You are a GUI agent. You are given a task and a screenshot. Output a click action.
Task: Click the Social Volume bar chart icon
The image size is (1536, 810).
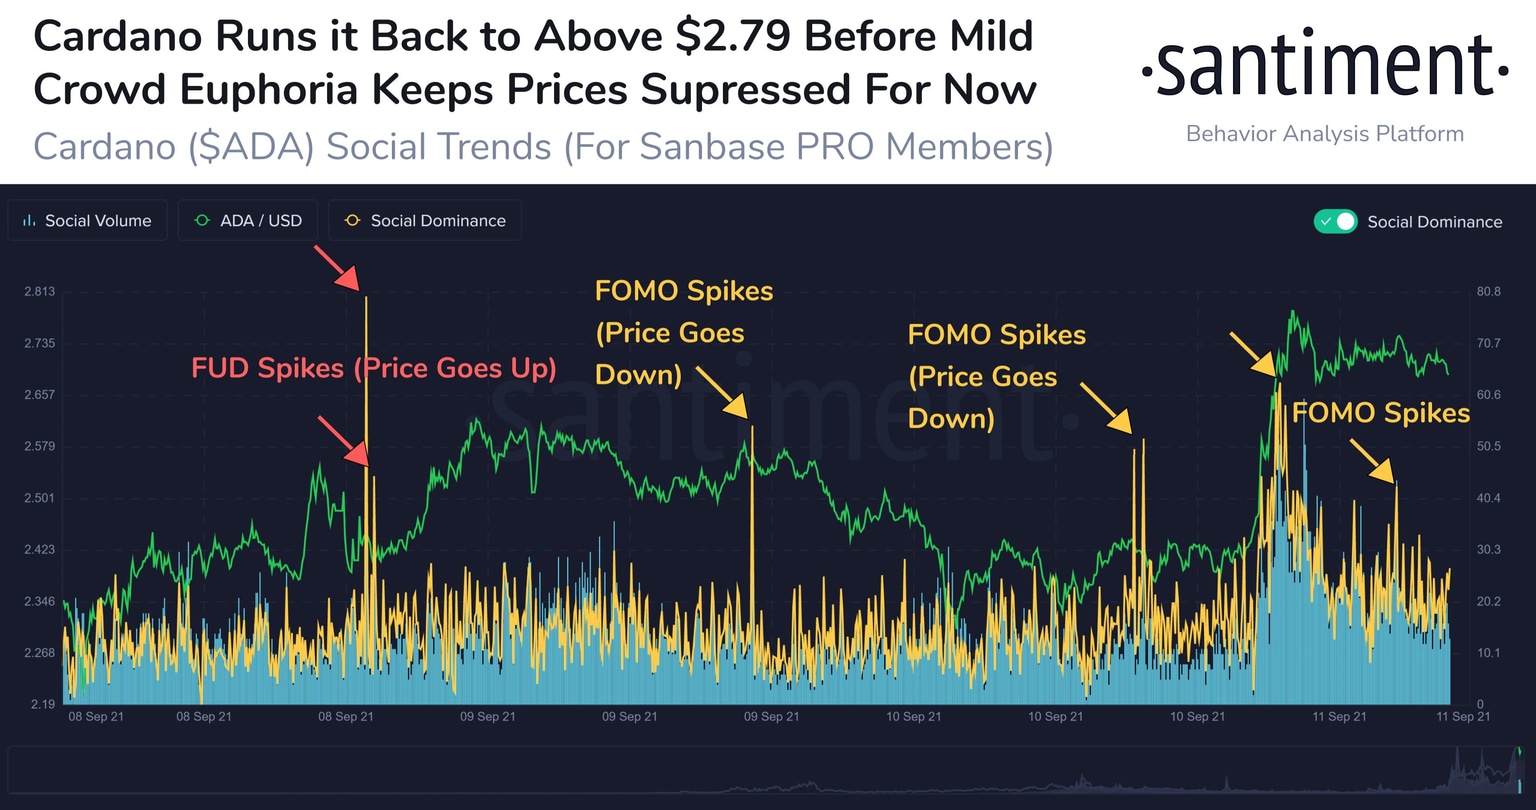[x=28, y=220]
